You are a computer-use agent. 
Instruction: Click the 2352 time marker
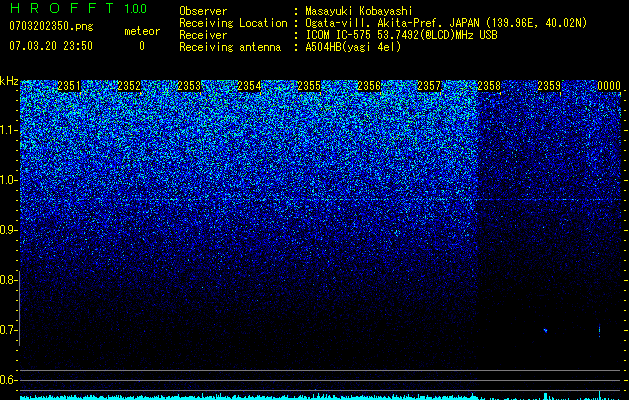(129, 86)
